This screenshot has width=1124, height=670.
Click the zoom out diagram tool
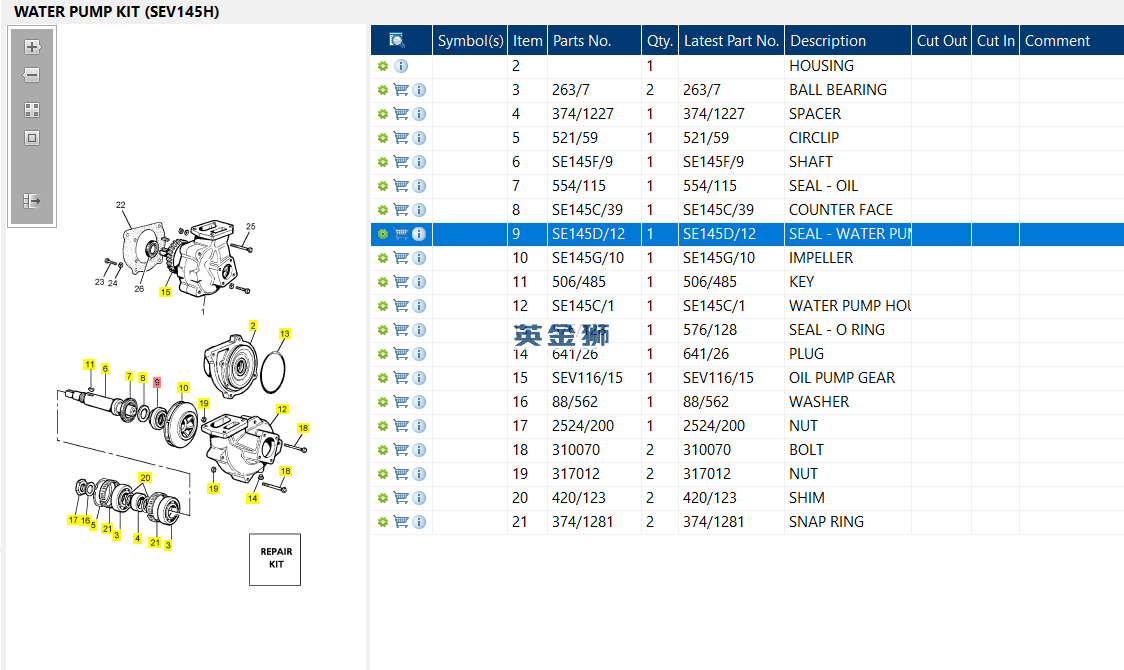(x=32, y=75)
